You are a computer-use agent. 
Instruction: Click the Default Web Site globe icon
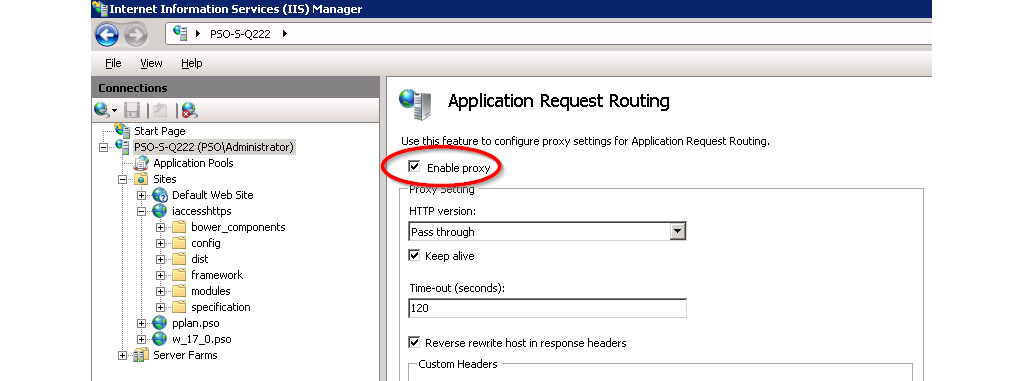(160, 195)
